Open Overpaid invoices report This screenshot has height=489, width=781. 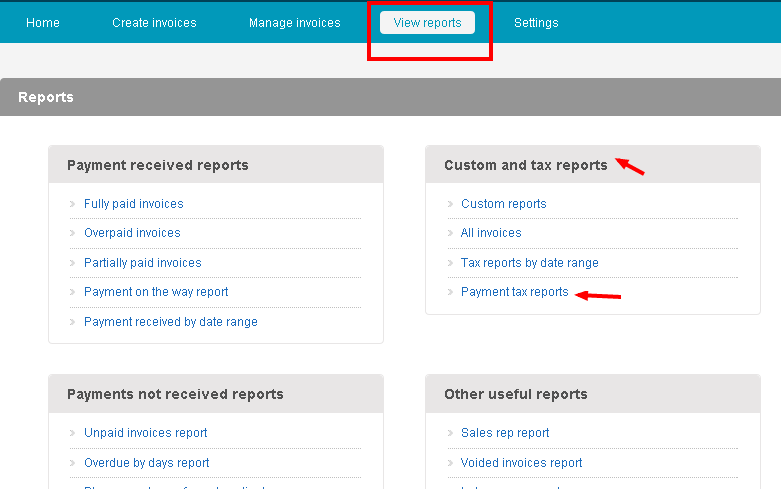[x=132, y=233]
